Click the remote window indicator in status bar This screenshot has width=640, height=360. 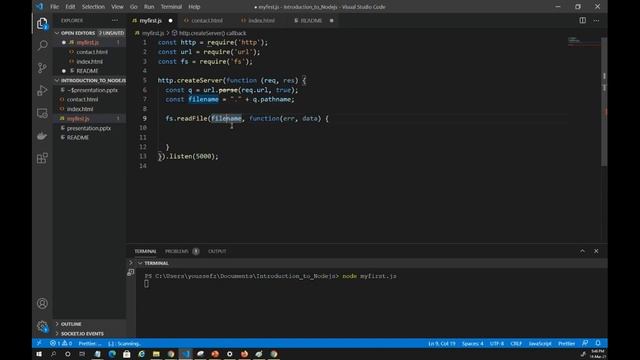pos(39,343)
